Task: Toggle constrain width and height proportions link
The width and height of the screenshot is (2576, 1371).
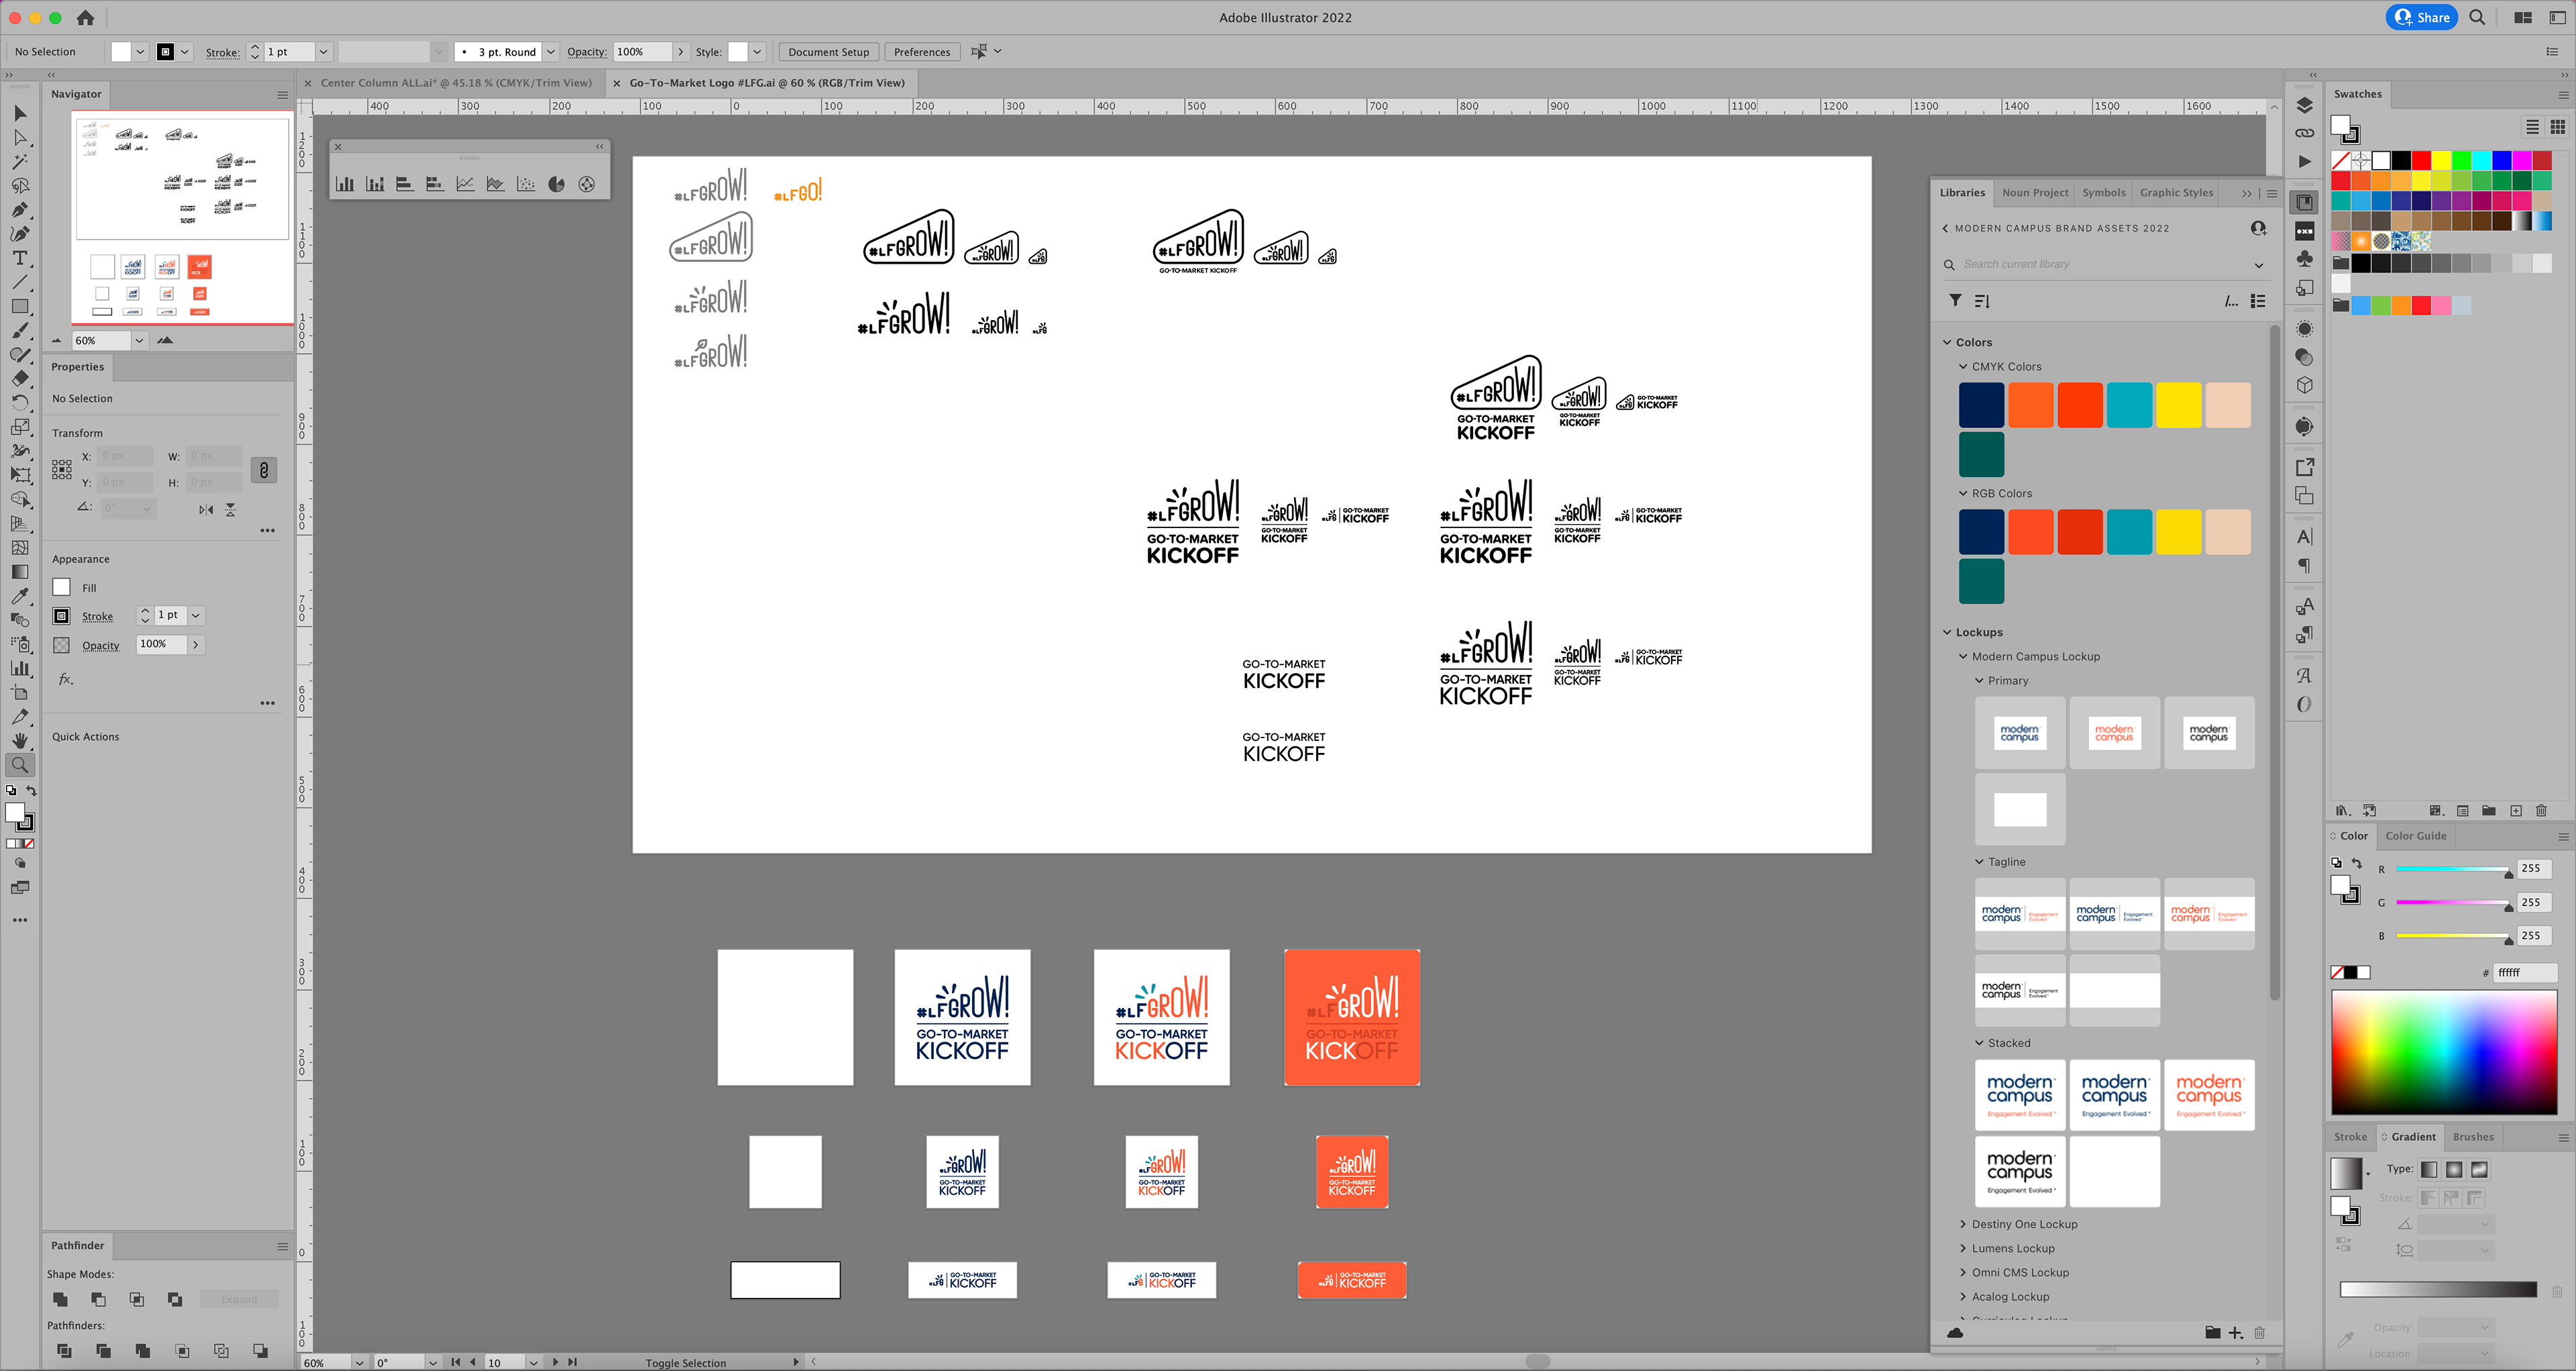Action: 264,470
